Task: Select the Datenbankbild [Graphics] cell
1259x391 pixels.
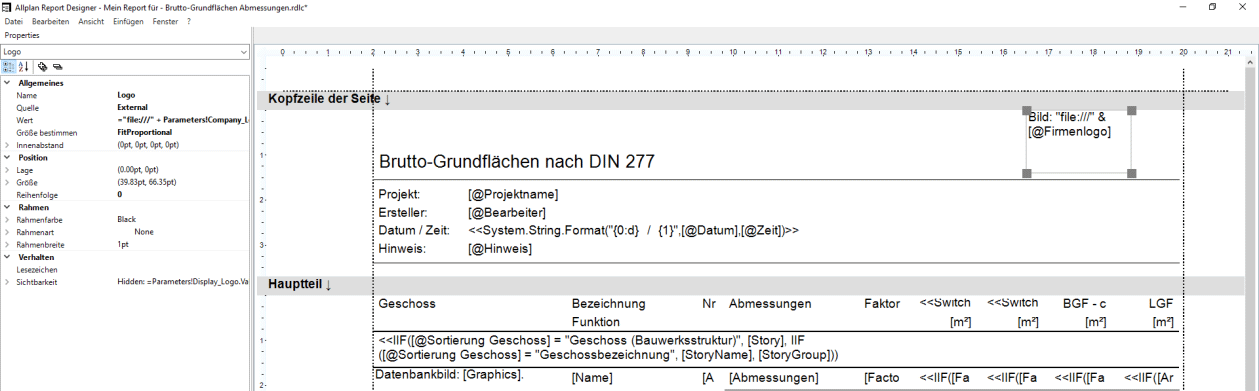Action: pos(450,375)
